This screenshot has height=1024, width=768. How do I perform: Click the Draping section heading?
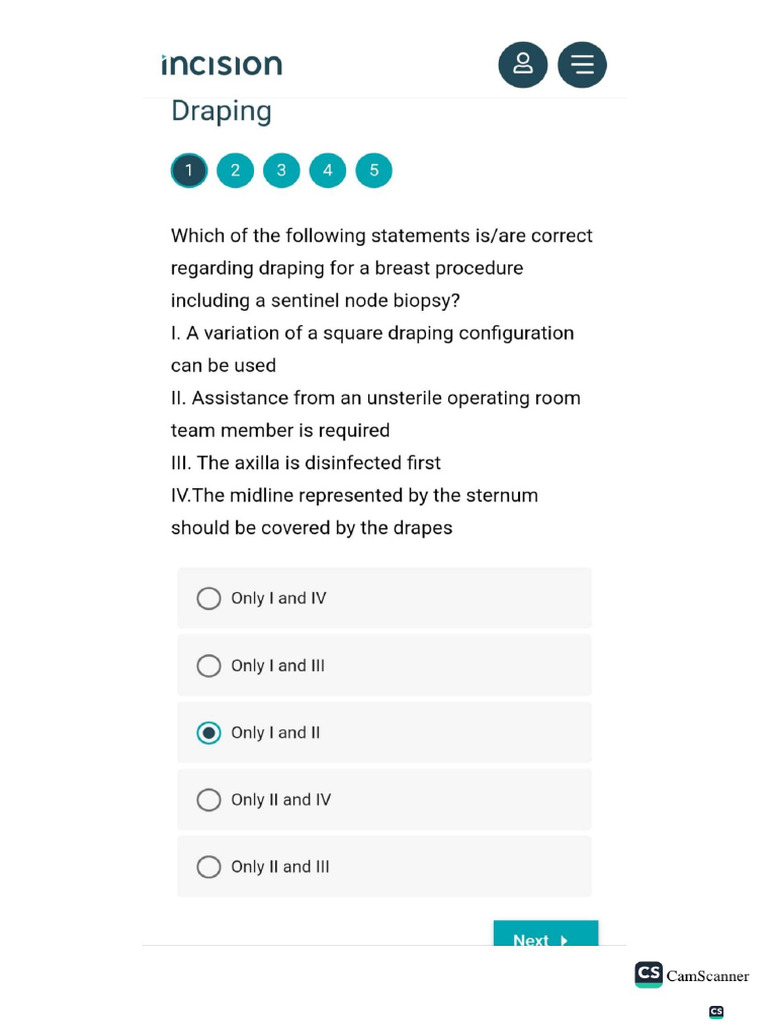221,111
